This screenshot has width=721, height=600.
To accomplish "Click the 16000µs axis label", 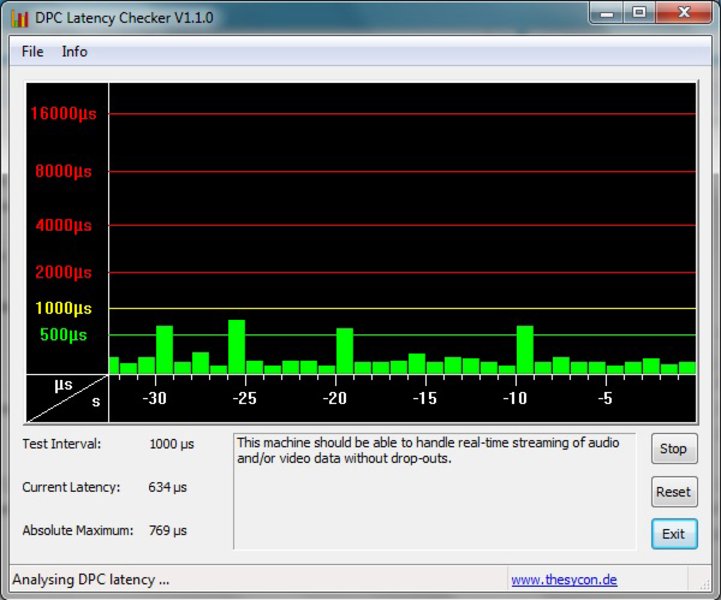I will [63, 113].
